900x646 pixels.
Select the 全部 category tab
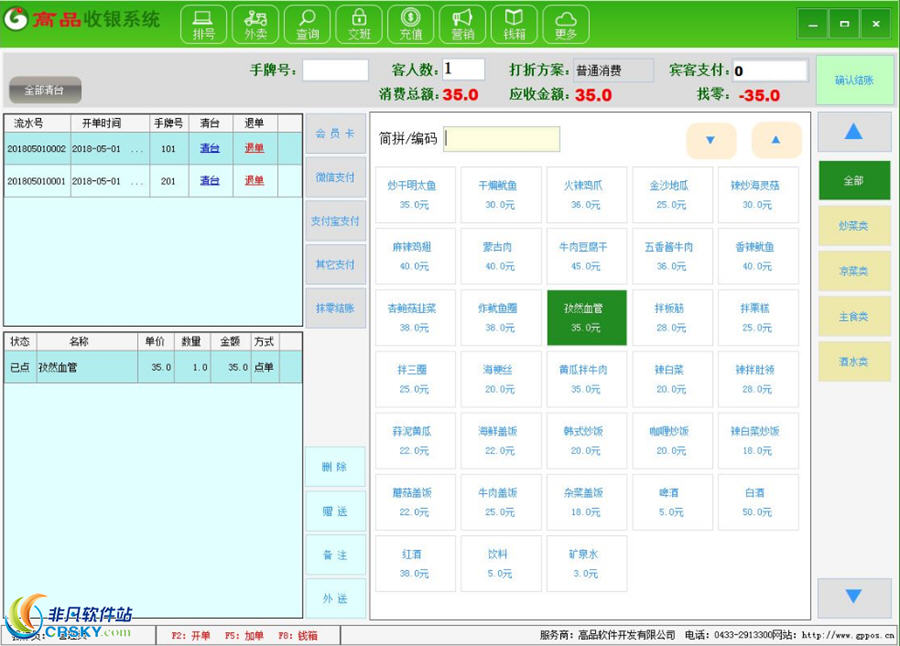pos(854,180)
